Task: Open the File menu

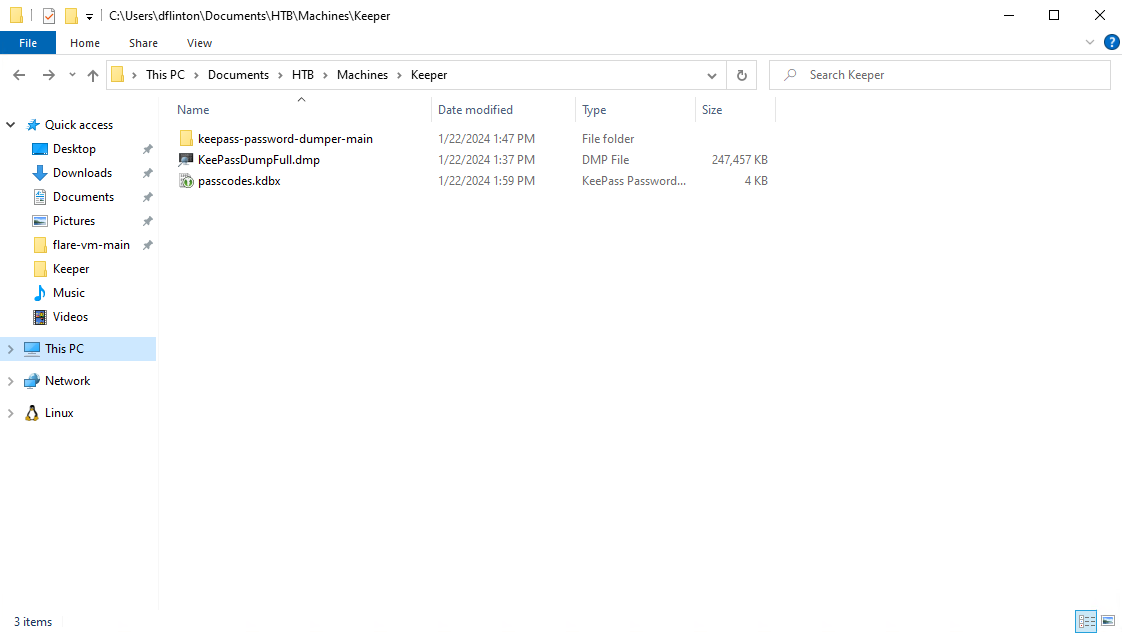Action: (x=28, y=43)
